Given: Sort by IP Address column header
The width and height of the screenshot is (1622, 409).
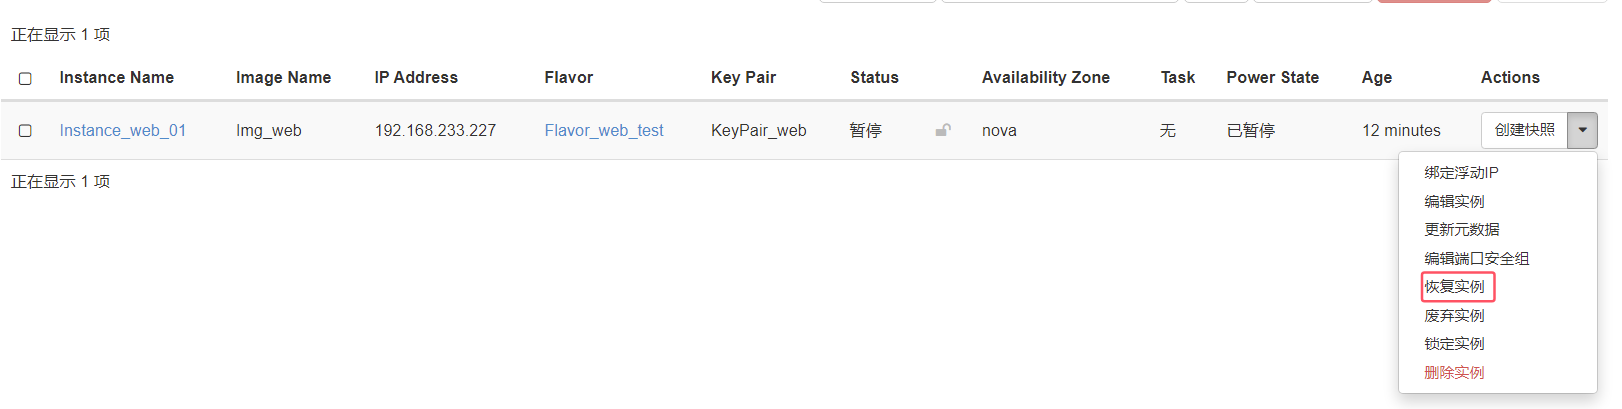Looking at the screenshot, I should (x=416, y=78).
